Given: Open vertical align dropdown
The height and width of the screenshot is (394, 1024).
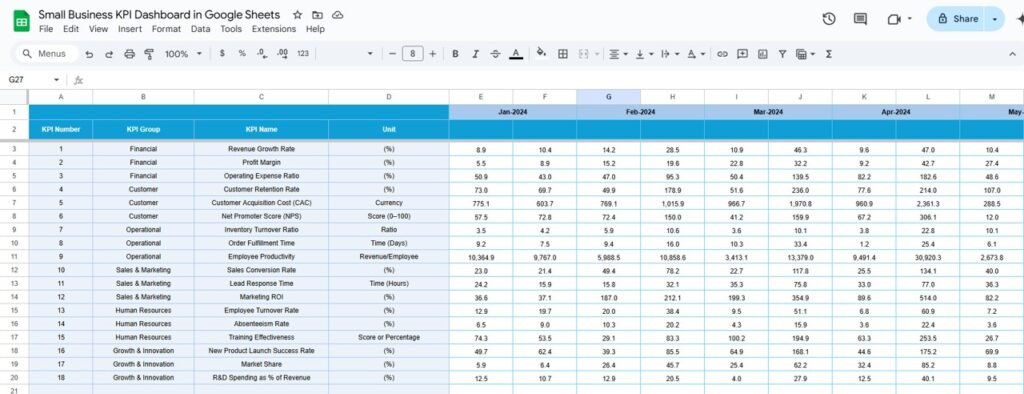Looking at the screenshot, I should click(644, 54).
